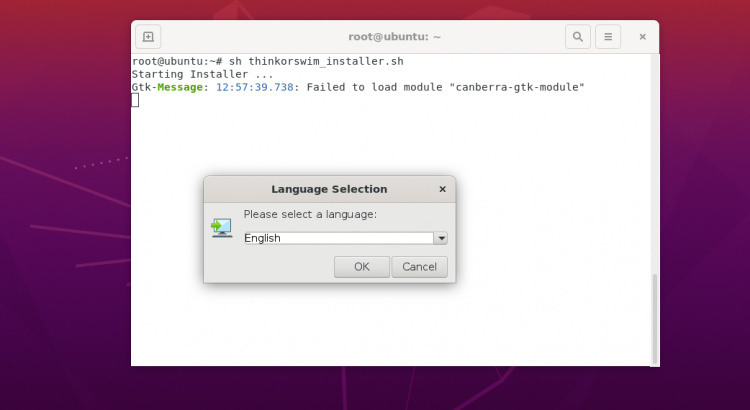Click the Ubuntu desktop wallpaper outside the terminal
Viewport: 750px width, 410px height.
pos(60,250)
